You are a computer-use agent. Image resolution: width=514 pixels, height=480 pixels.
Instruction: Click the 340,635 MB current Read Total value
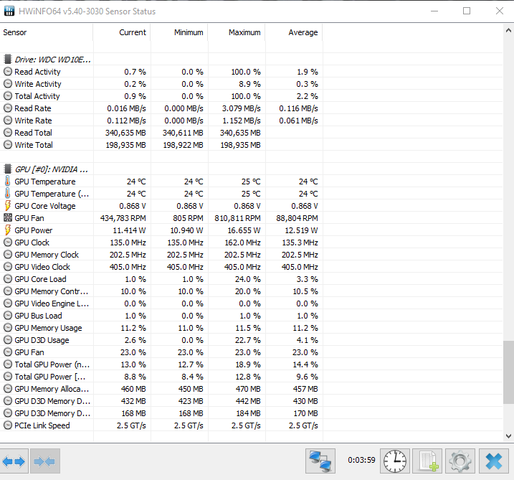[x=126, y=133]
